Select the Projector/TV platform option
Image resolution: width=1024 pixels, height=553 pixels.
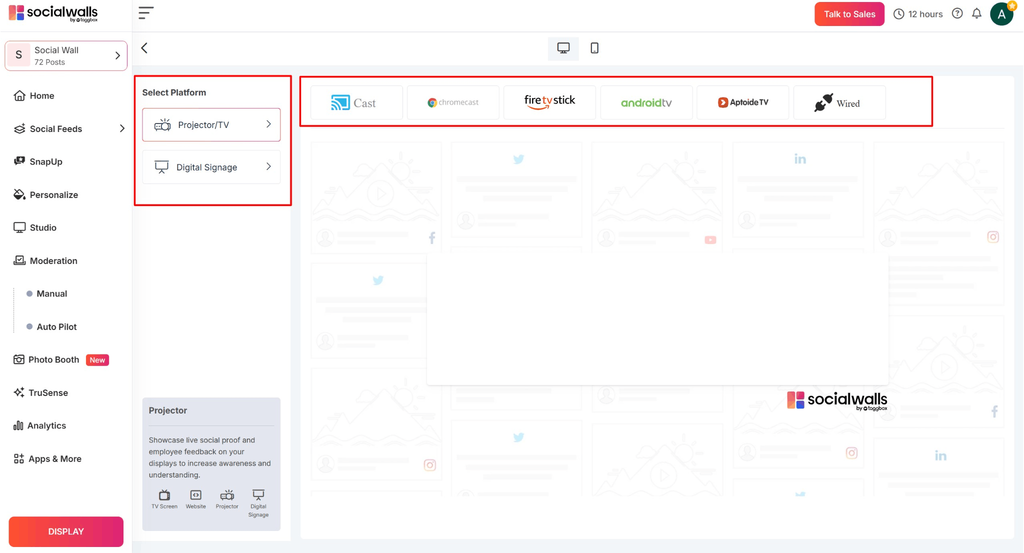pos(211,125)
